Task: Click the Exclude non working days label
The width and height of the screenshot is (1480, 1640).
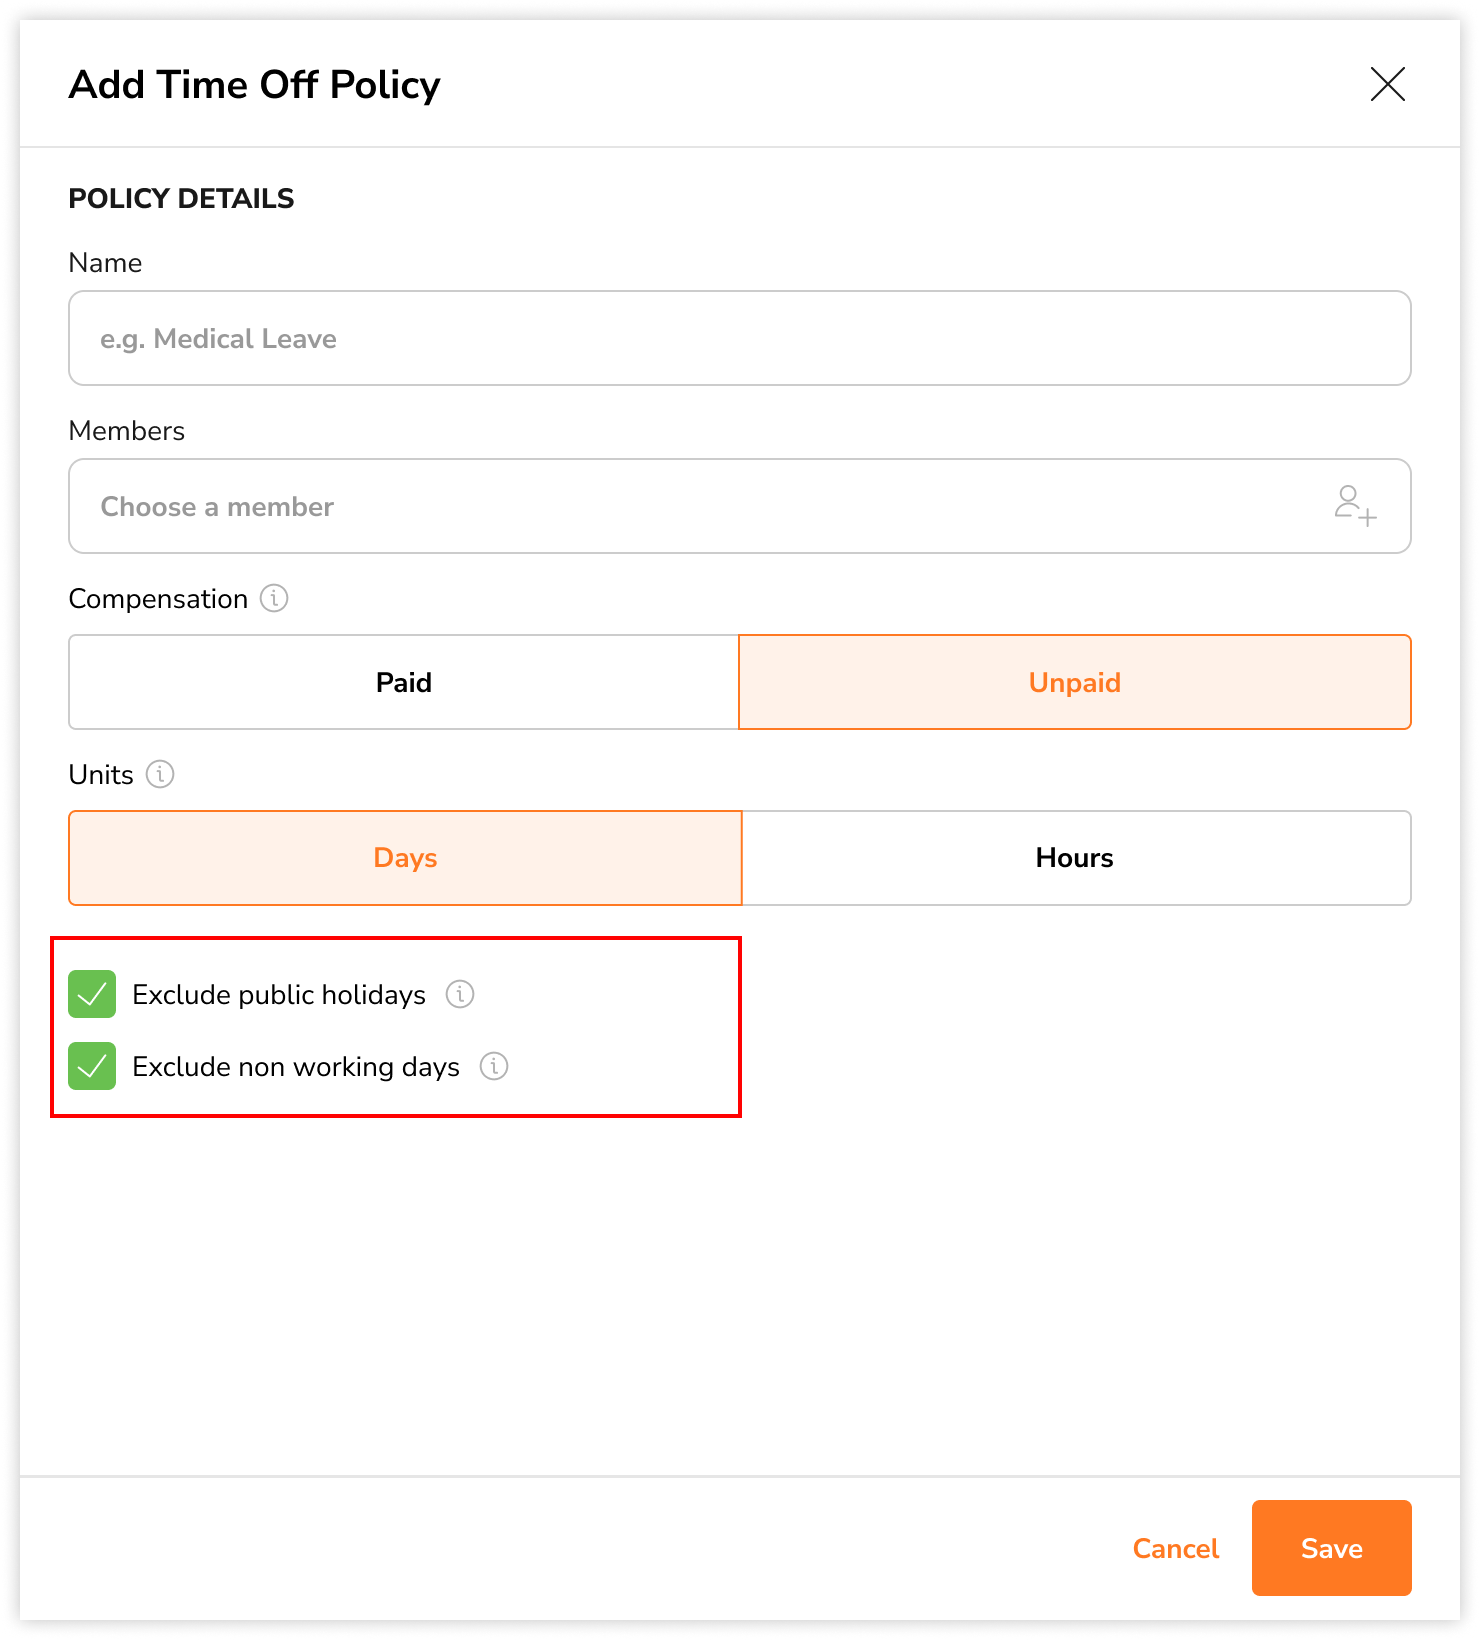Action: tap(296, 1067)
